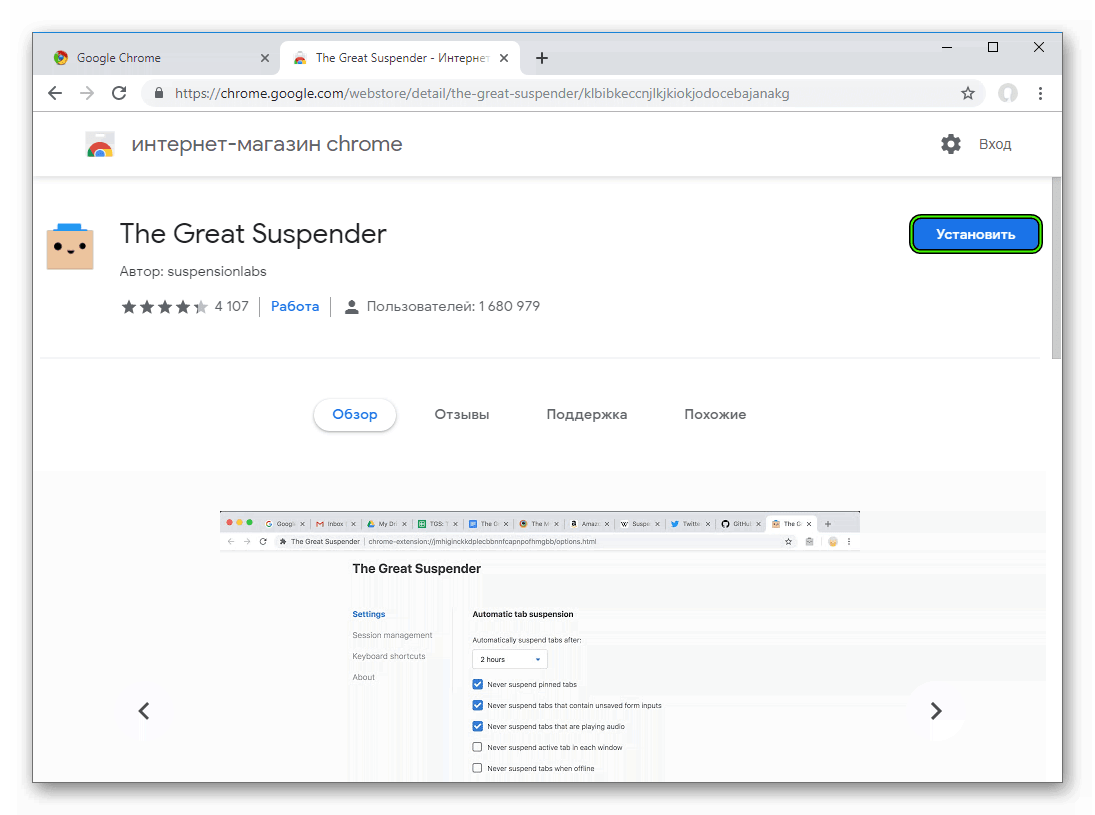Screen dimensions: 1095x815
Task: Go back to the previous page
Action: [x=55, y=94]
